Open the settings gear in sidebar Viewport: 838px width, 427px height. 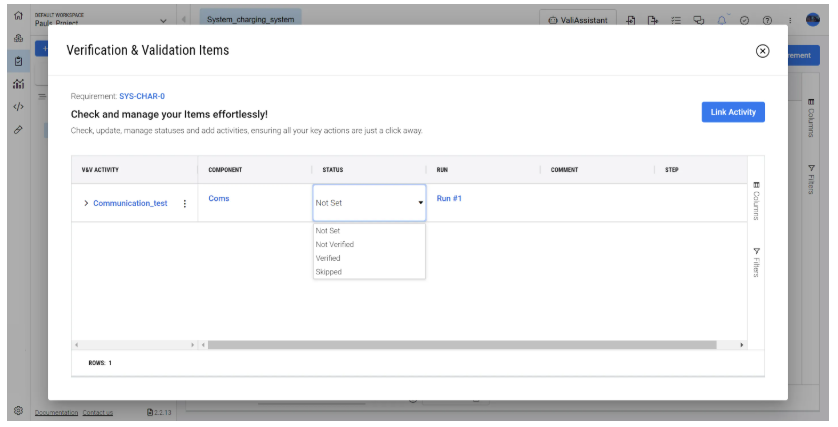coord(18,411)
